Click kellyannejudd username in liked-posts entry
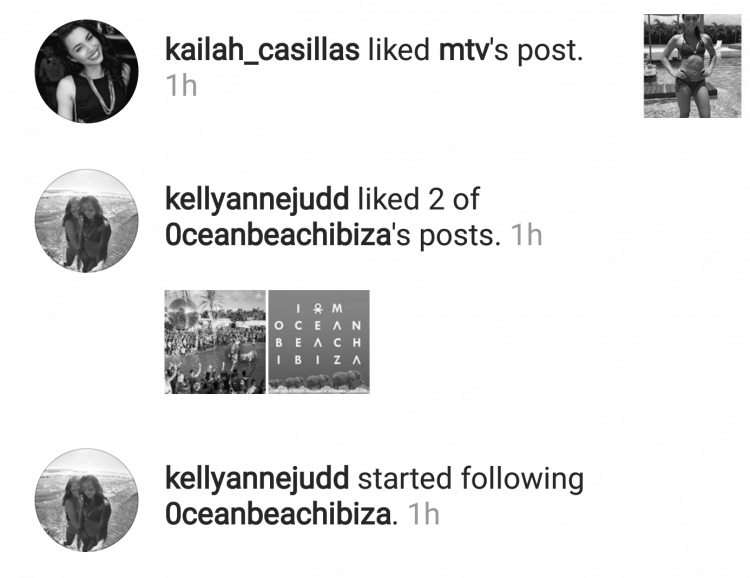Viewport: 750px width, 578px height. [x=257, y=200]
